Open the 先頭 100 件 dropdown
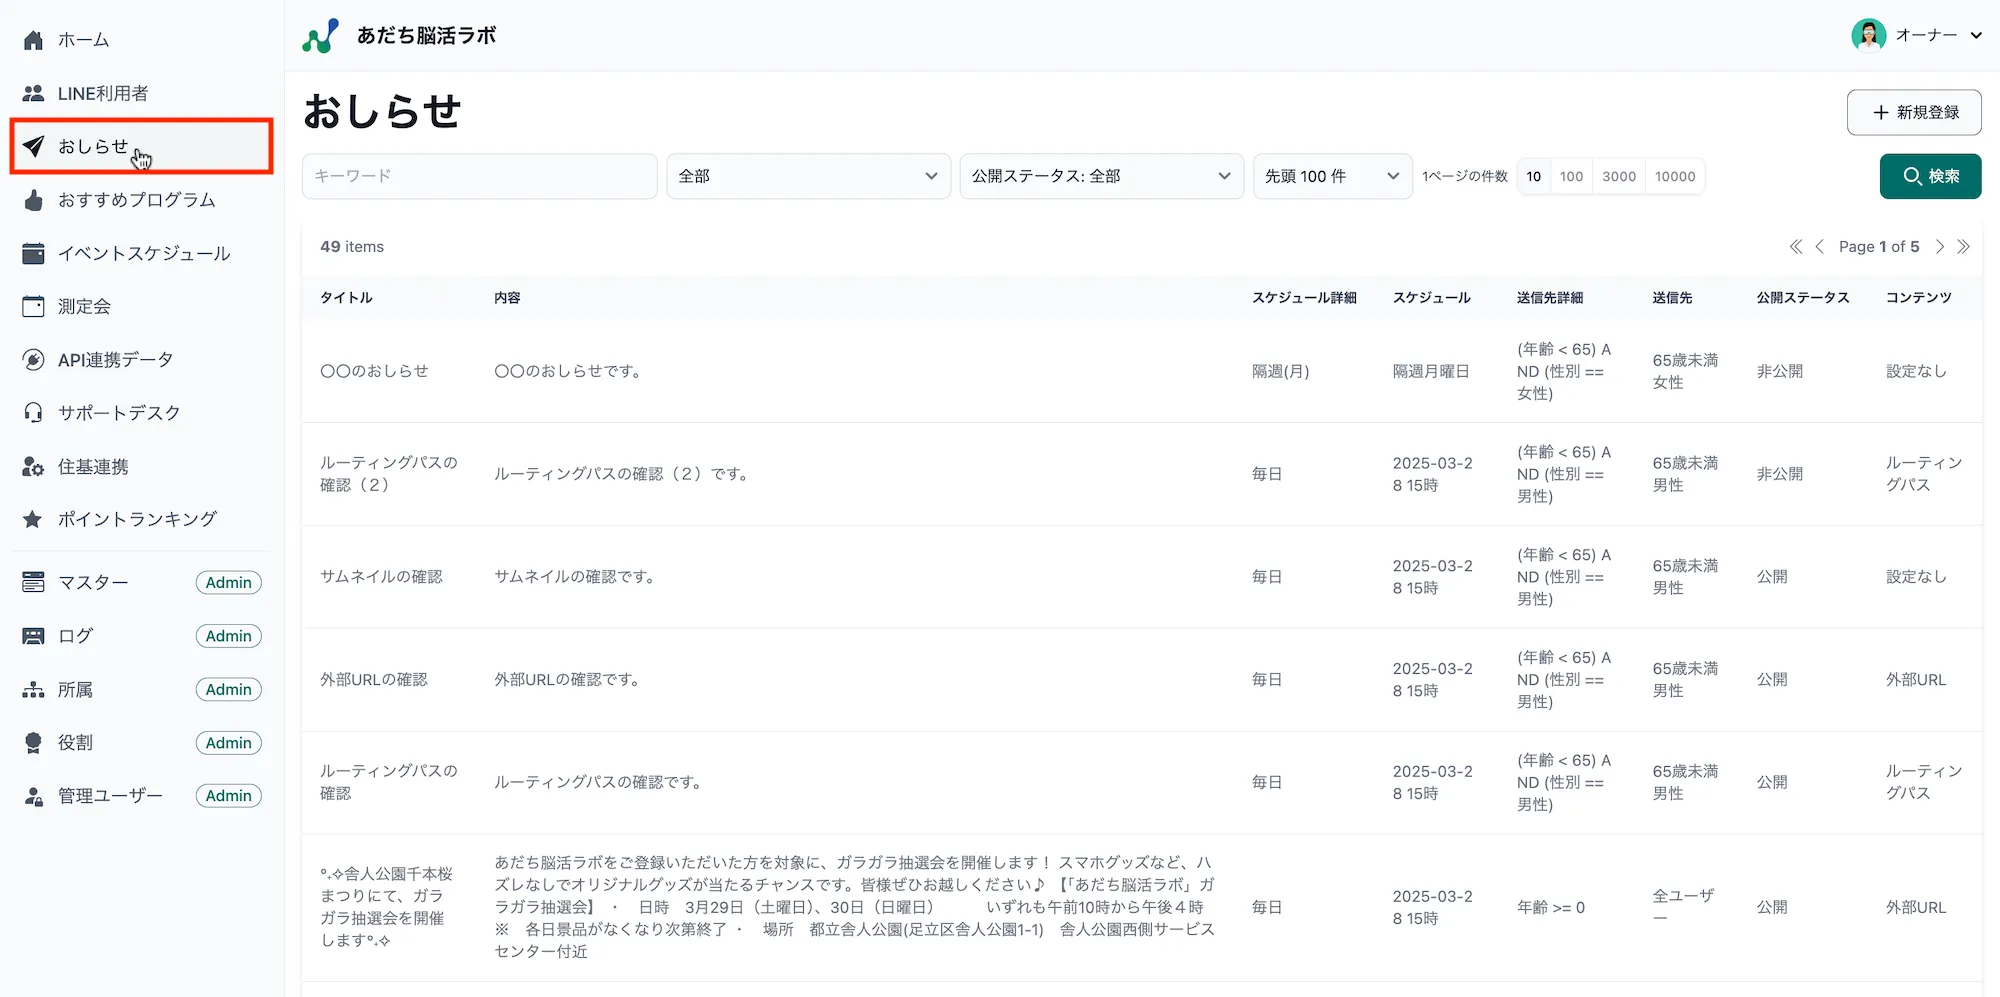 (1332, 176)
